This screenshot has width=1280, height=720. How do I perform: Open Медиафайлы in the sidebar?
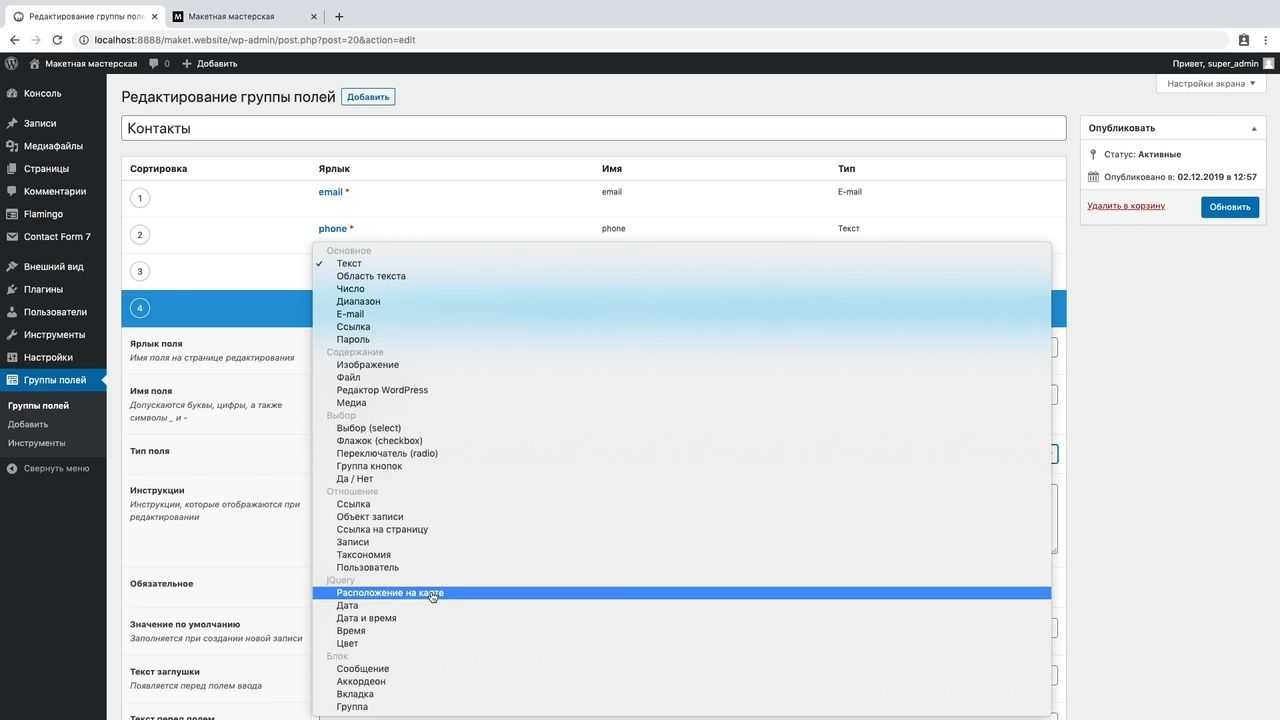click(x=53, y=146)
